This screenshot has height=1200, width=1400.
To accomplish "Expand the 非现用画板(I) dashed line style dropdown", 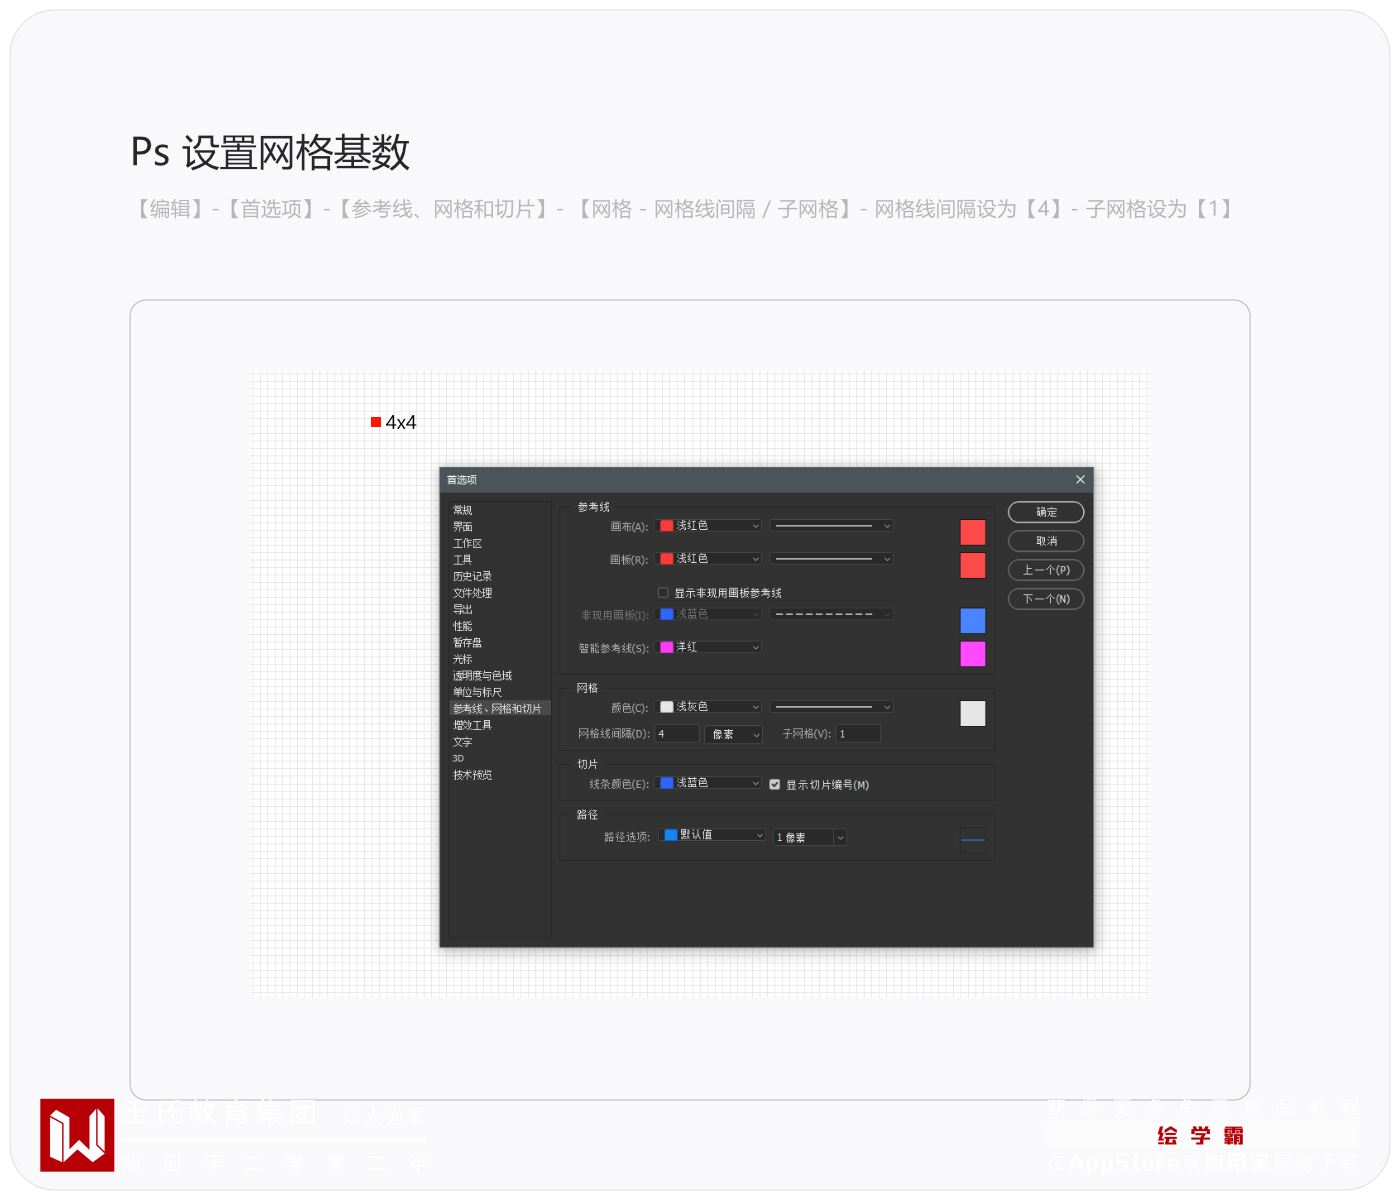I will coord(831,614).
